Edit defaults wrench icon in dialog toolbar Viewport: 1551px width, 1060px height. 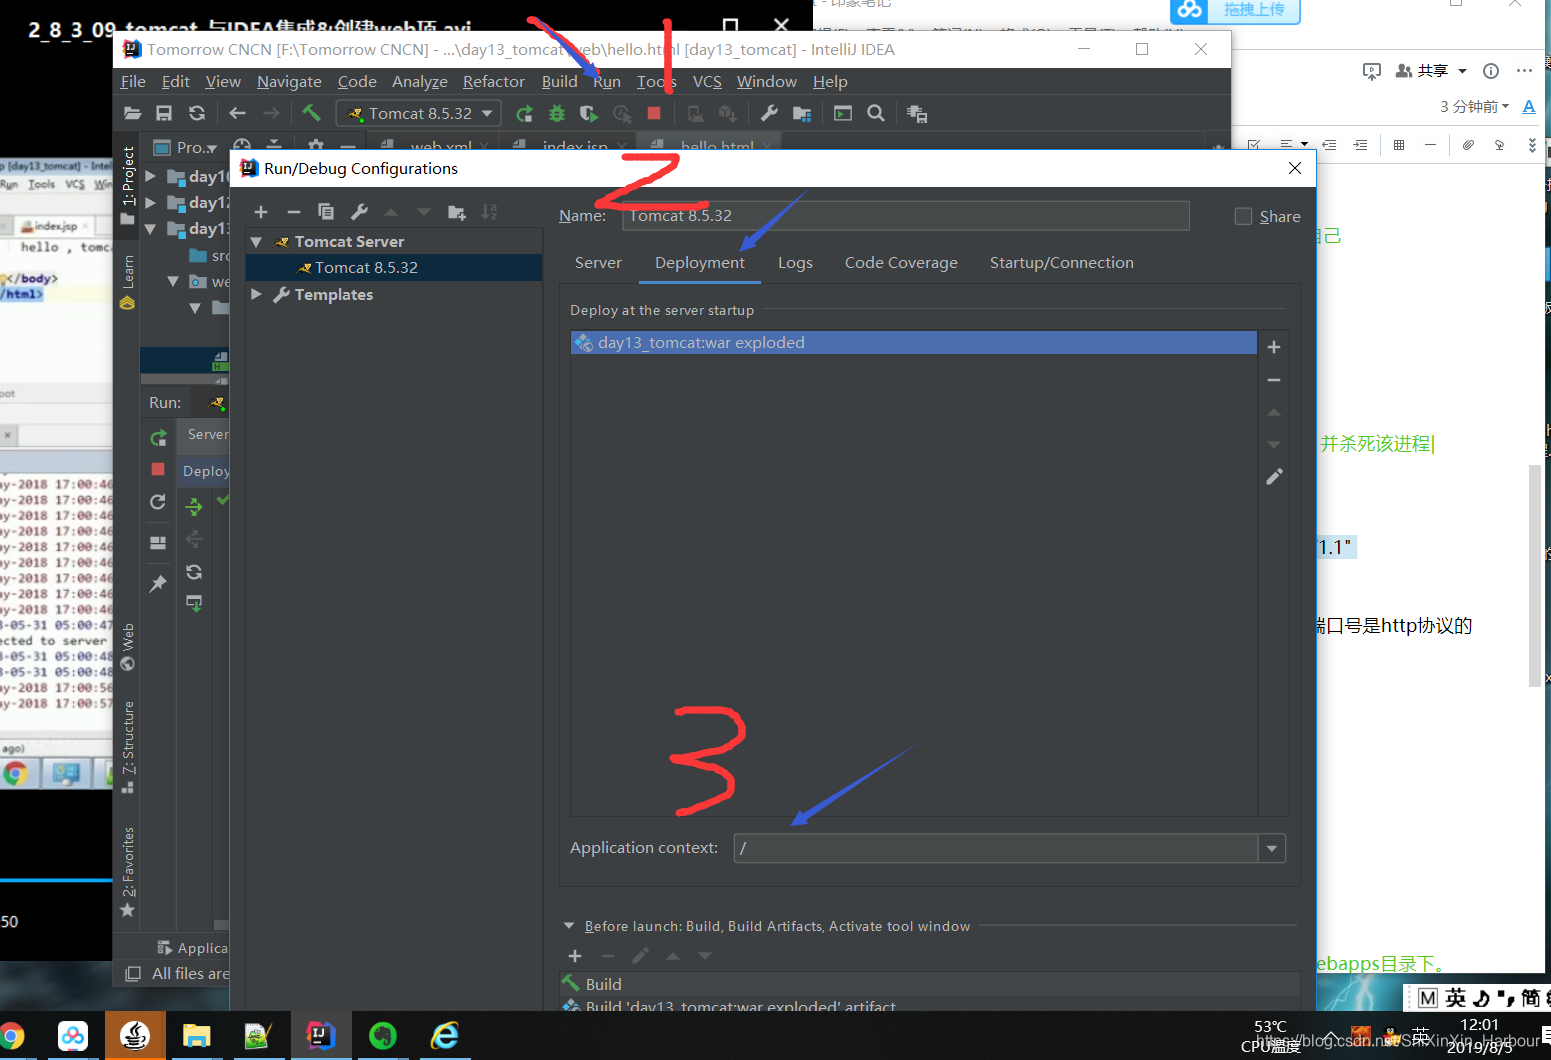pyautogui.click(x=359, y=212)
